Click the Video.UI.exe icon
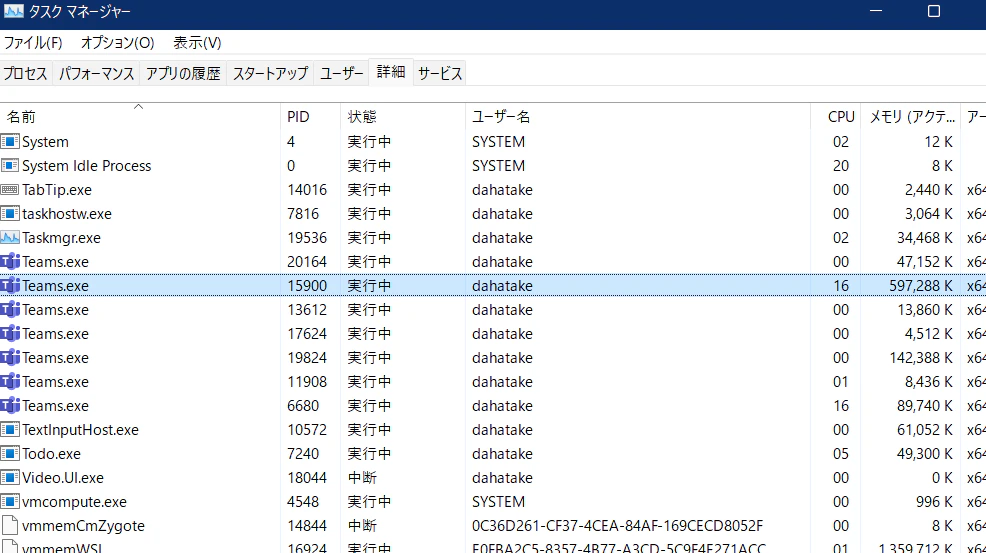 [10, 478]
